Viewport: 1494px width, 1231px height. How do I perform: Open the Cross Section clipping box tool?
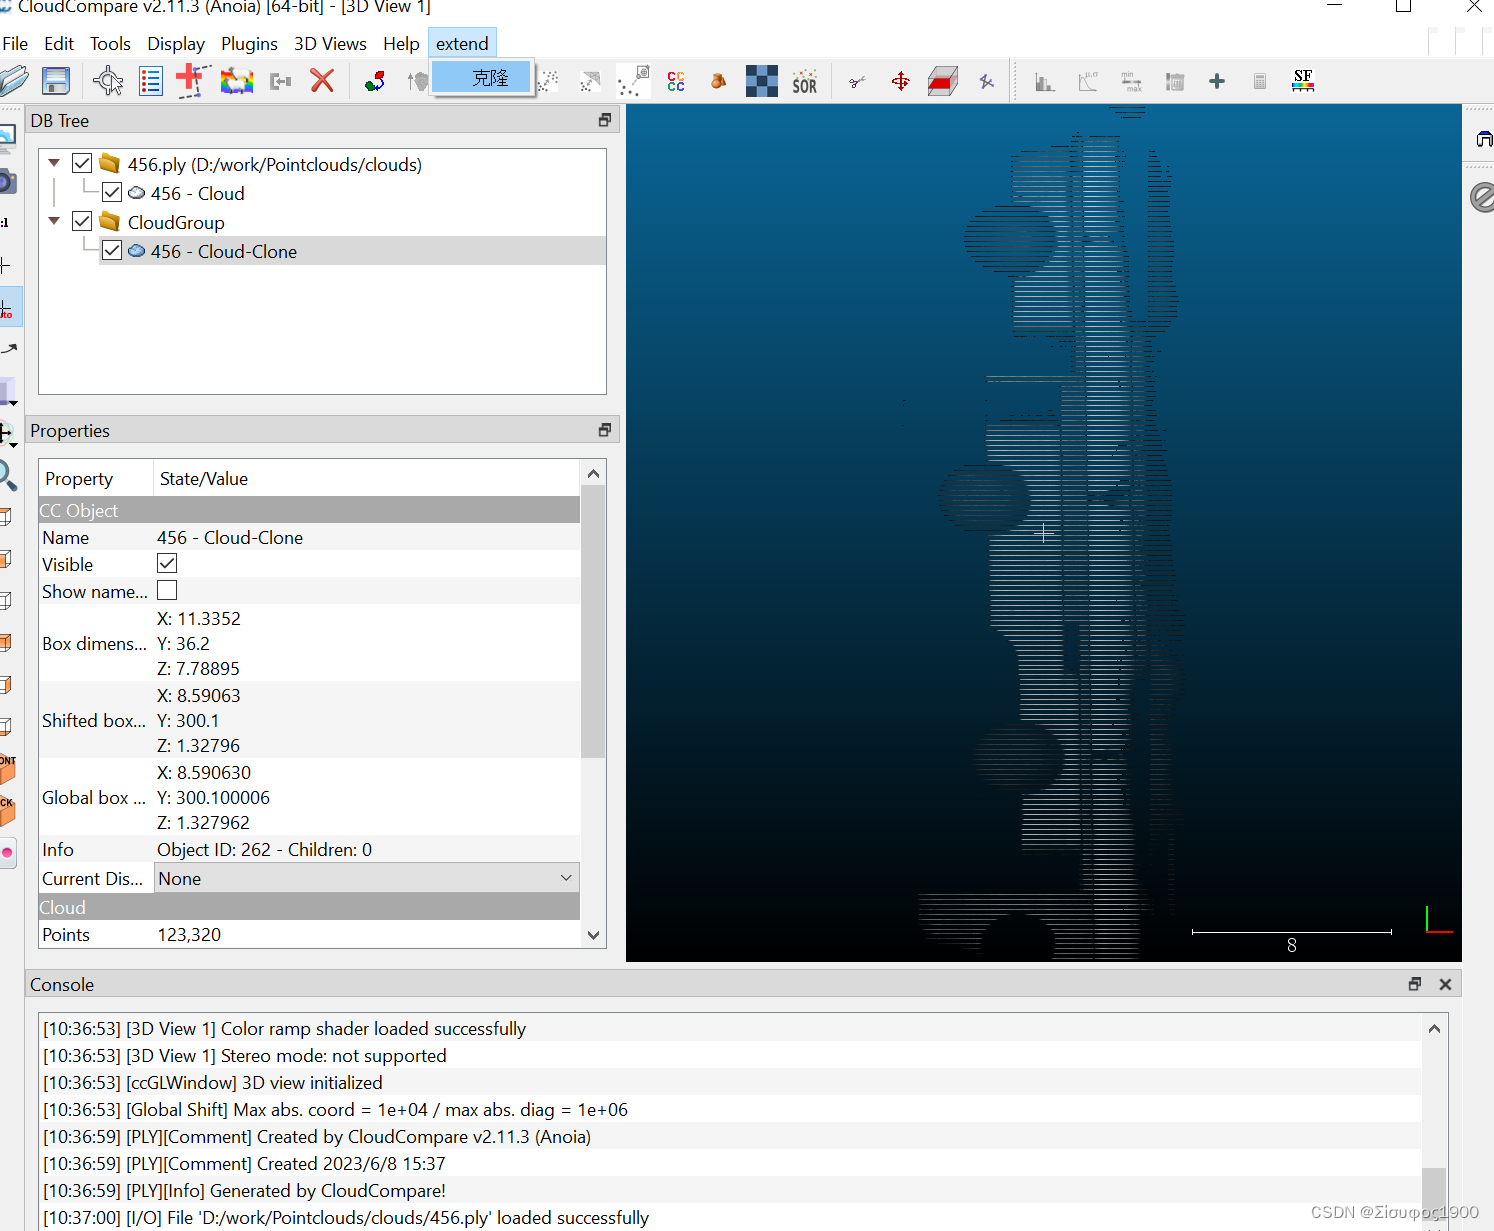(x=941, y=80)
